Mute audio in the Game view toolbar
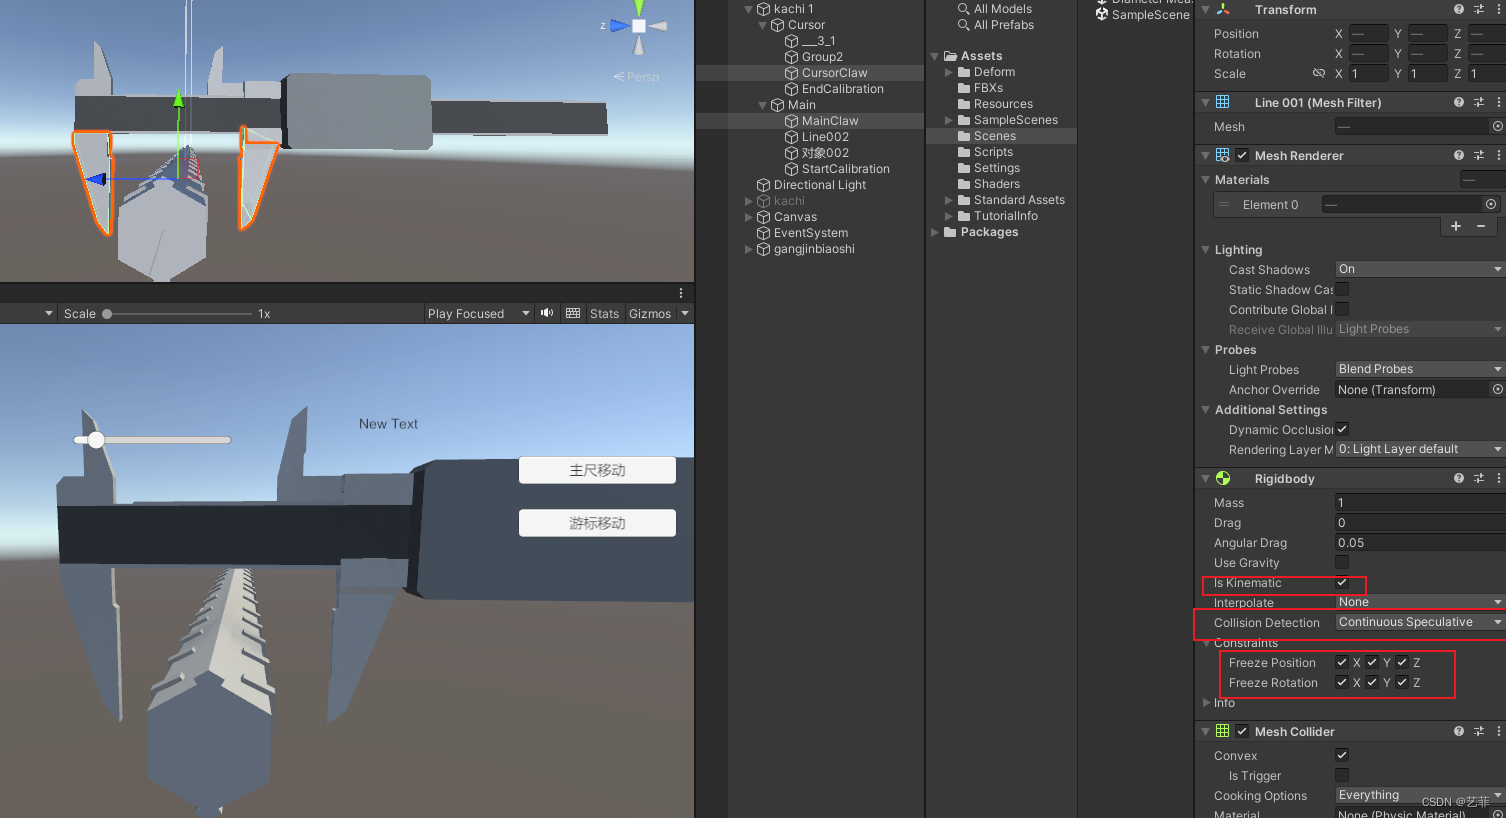Viewport: 1506px width, 818px height. tap(547, 313)
